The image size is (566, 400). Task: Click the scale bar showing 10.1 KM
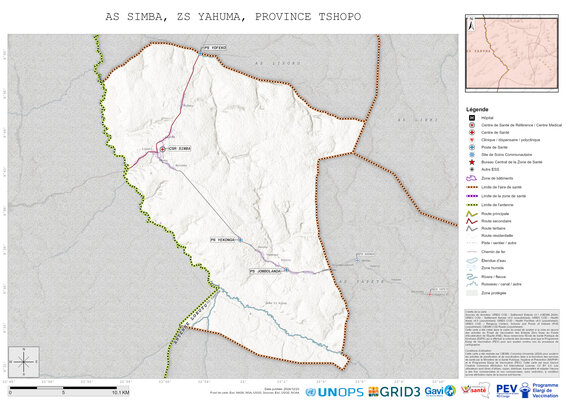click(x=69, y=390)
